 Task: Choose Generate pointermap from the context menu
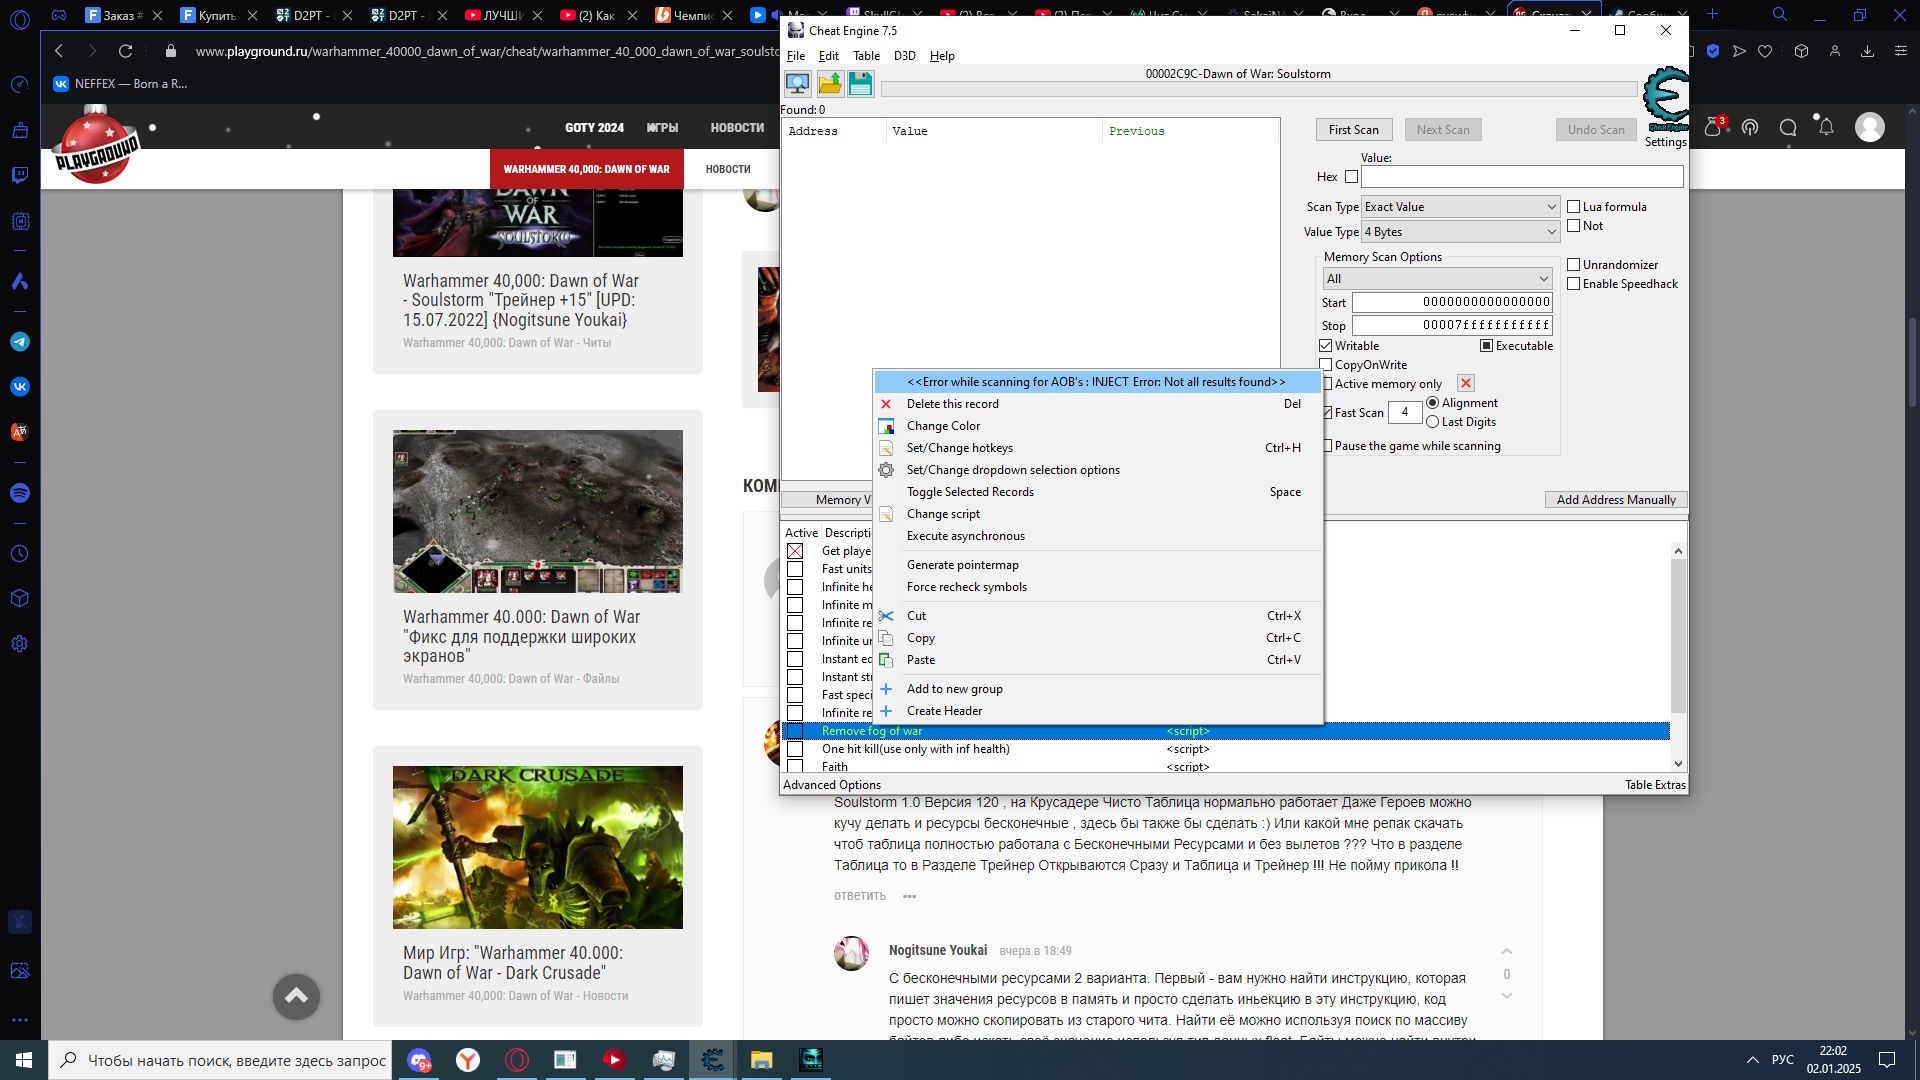point(963,564)
